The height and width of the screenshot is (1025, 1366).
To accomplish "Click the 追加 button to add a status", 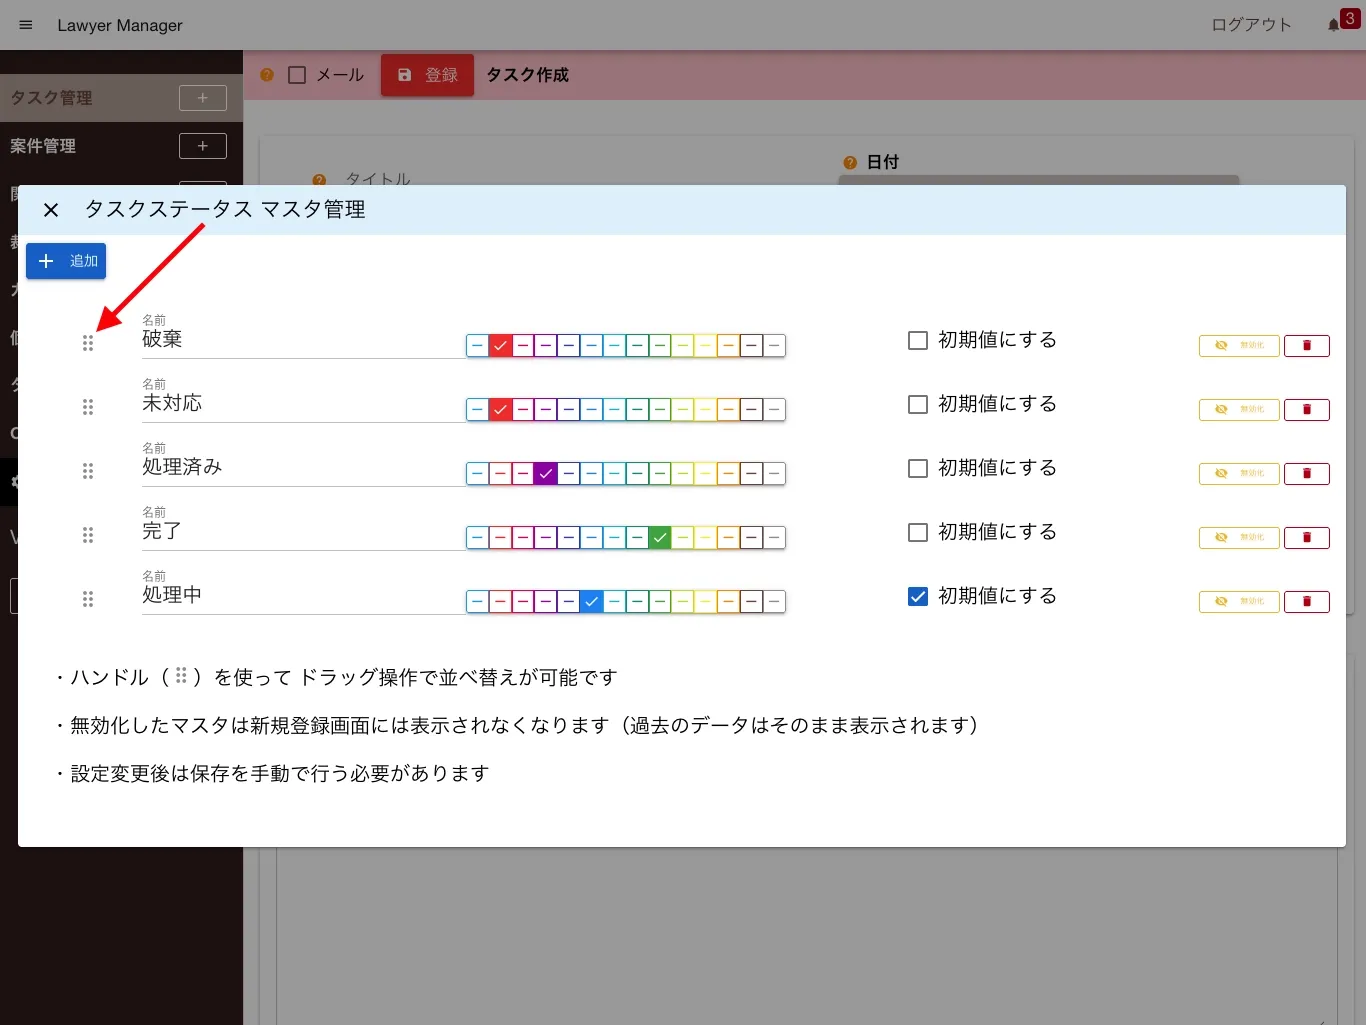I will pyautogui.click(x=66, y=261).
